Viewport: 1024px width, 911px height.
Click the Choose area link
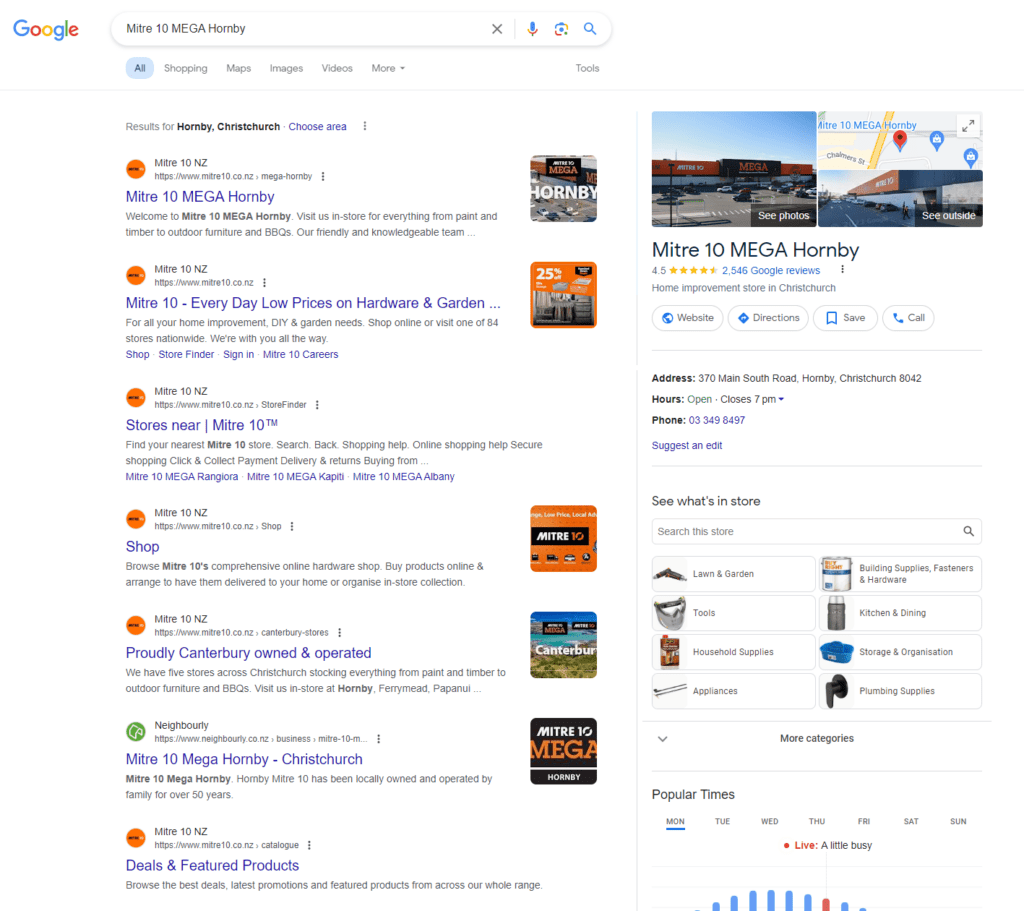tap(317, 127)
